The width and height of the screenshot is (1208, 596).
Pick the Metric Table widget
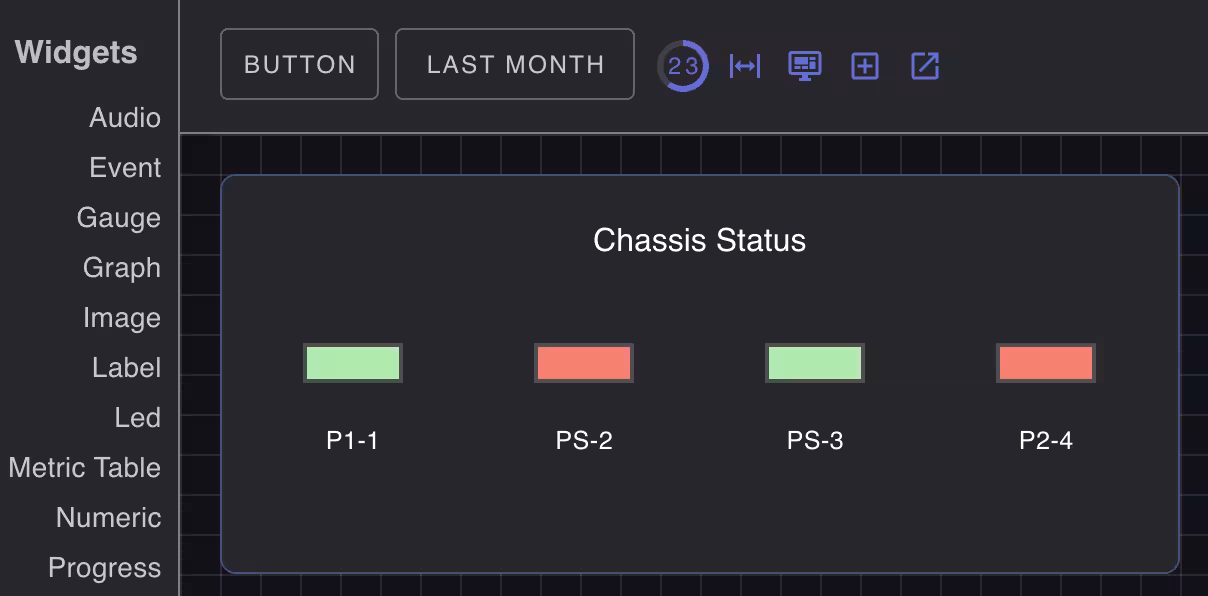pos(85,468)
